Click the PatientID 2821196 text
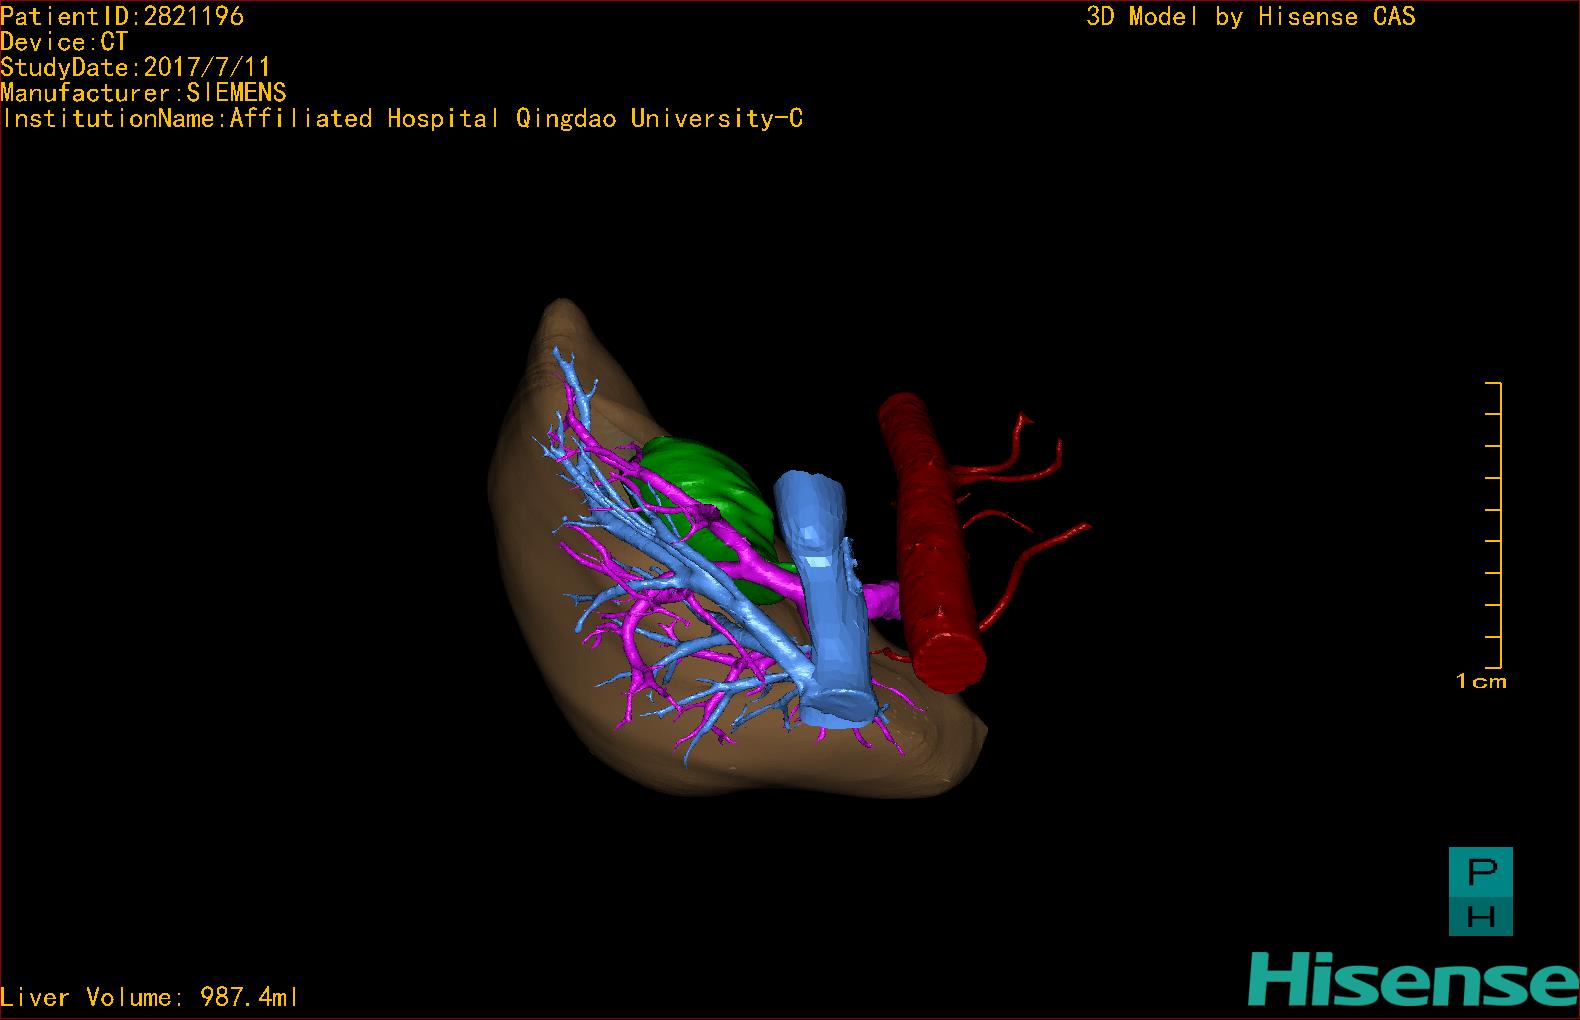 pos(122,16)
